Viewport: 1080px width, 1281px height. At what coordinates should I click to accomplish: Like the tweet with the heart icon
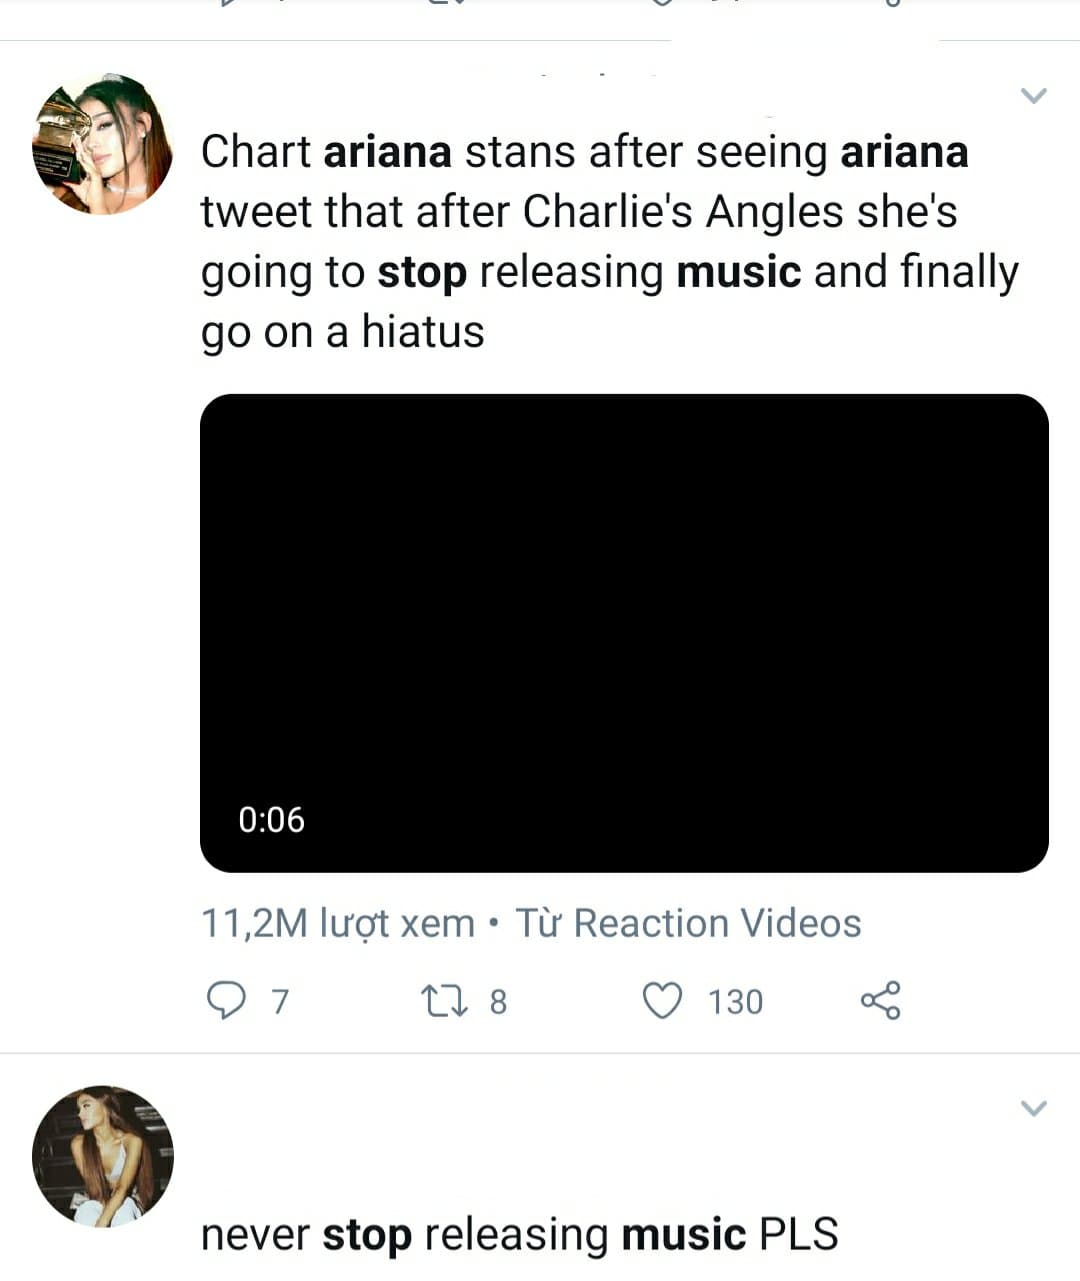662,1000
